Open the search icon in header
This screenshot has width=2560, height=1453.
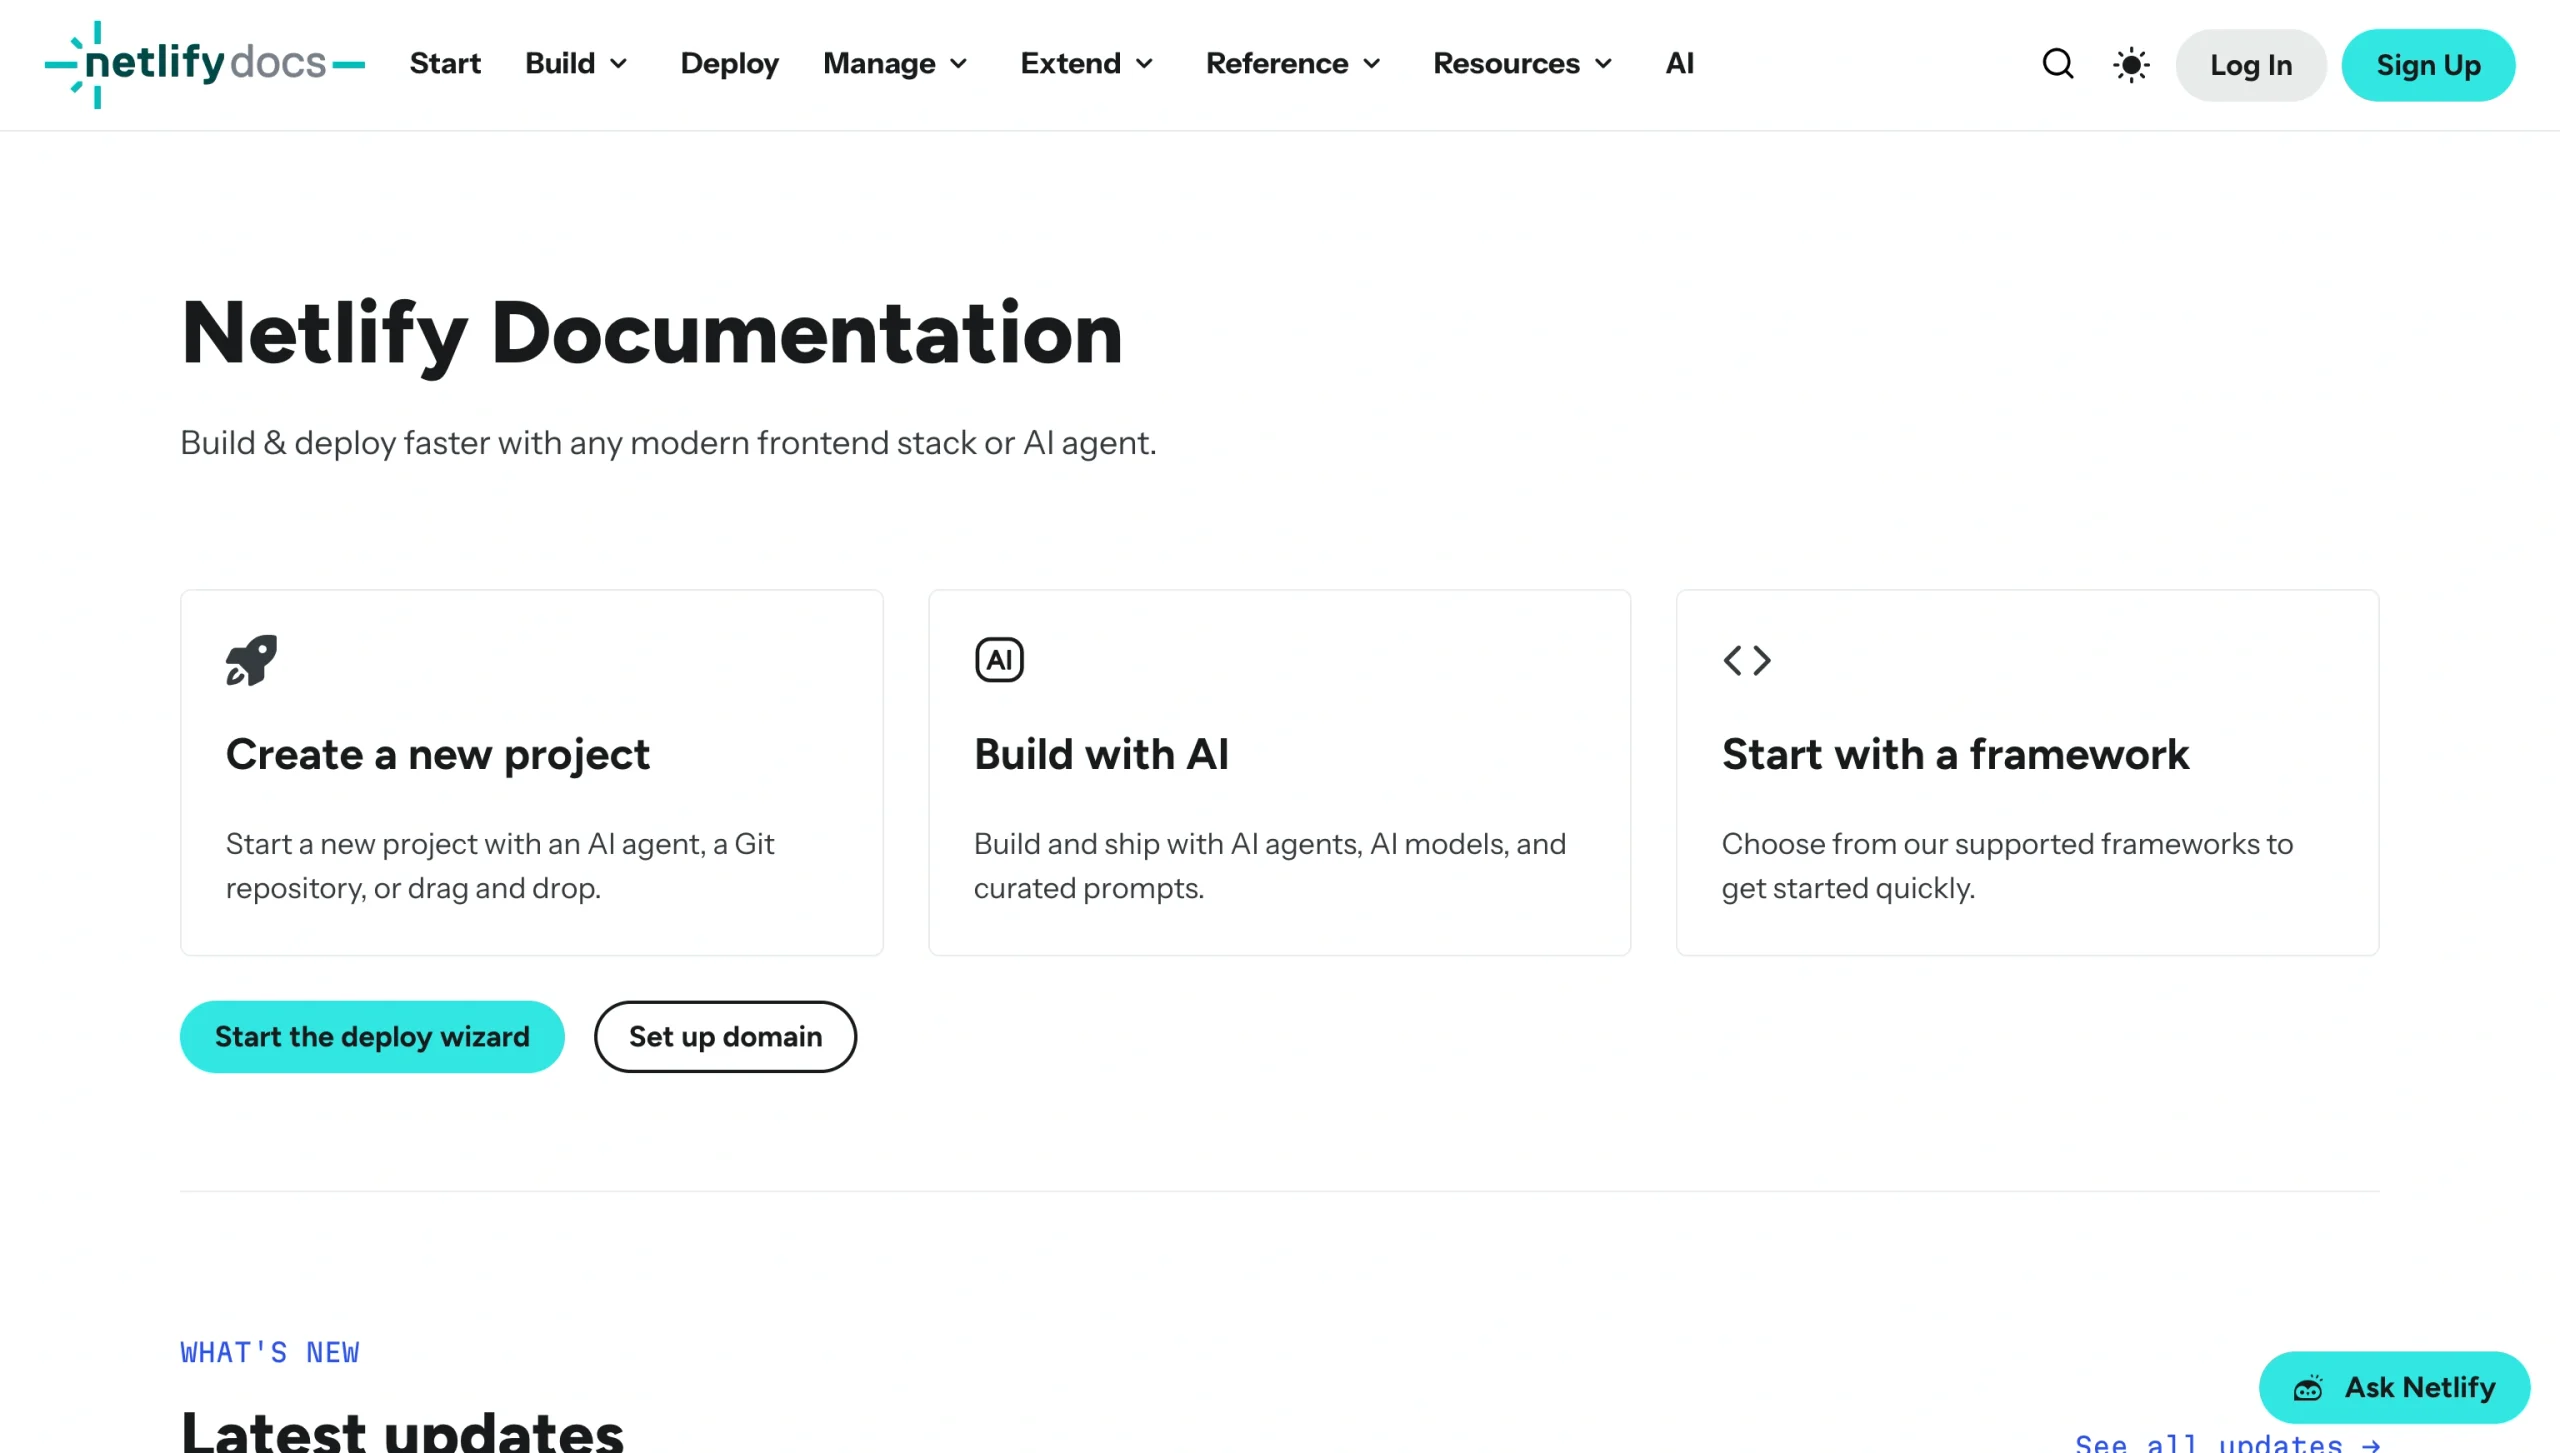point(2058,64)
